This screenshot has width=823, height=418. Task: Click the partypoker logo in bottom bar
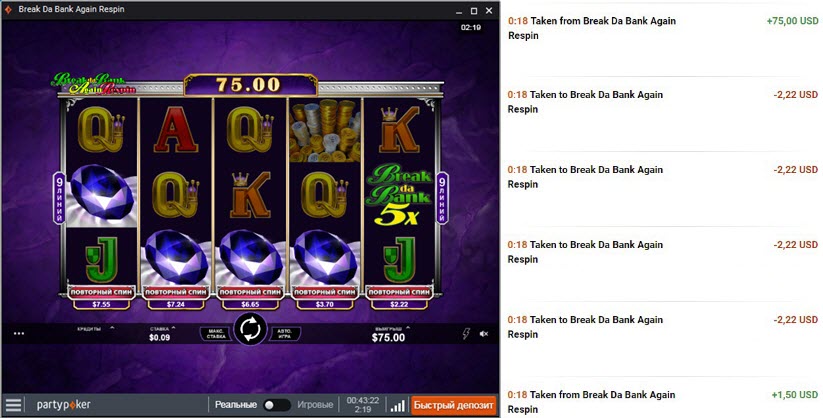(x=64, y=405)
